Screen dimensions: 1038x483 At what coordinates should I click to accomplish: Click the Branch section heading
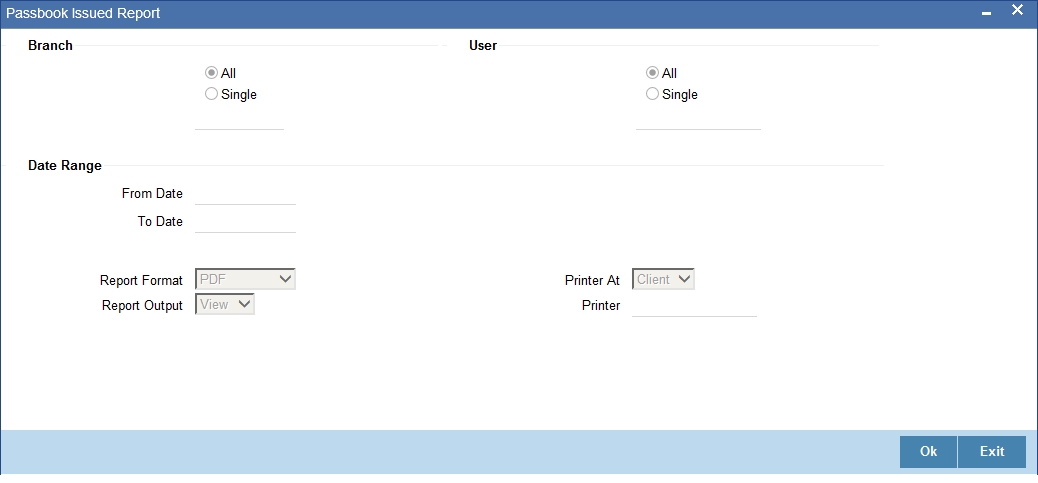point(50,46)
